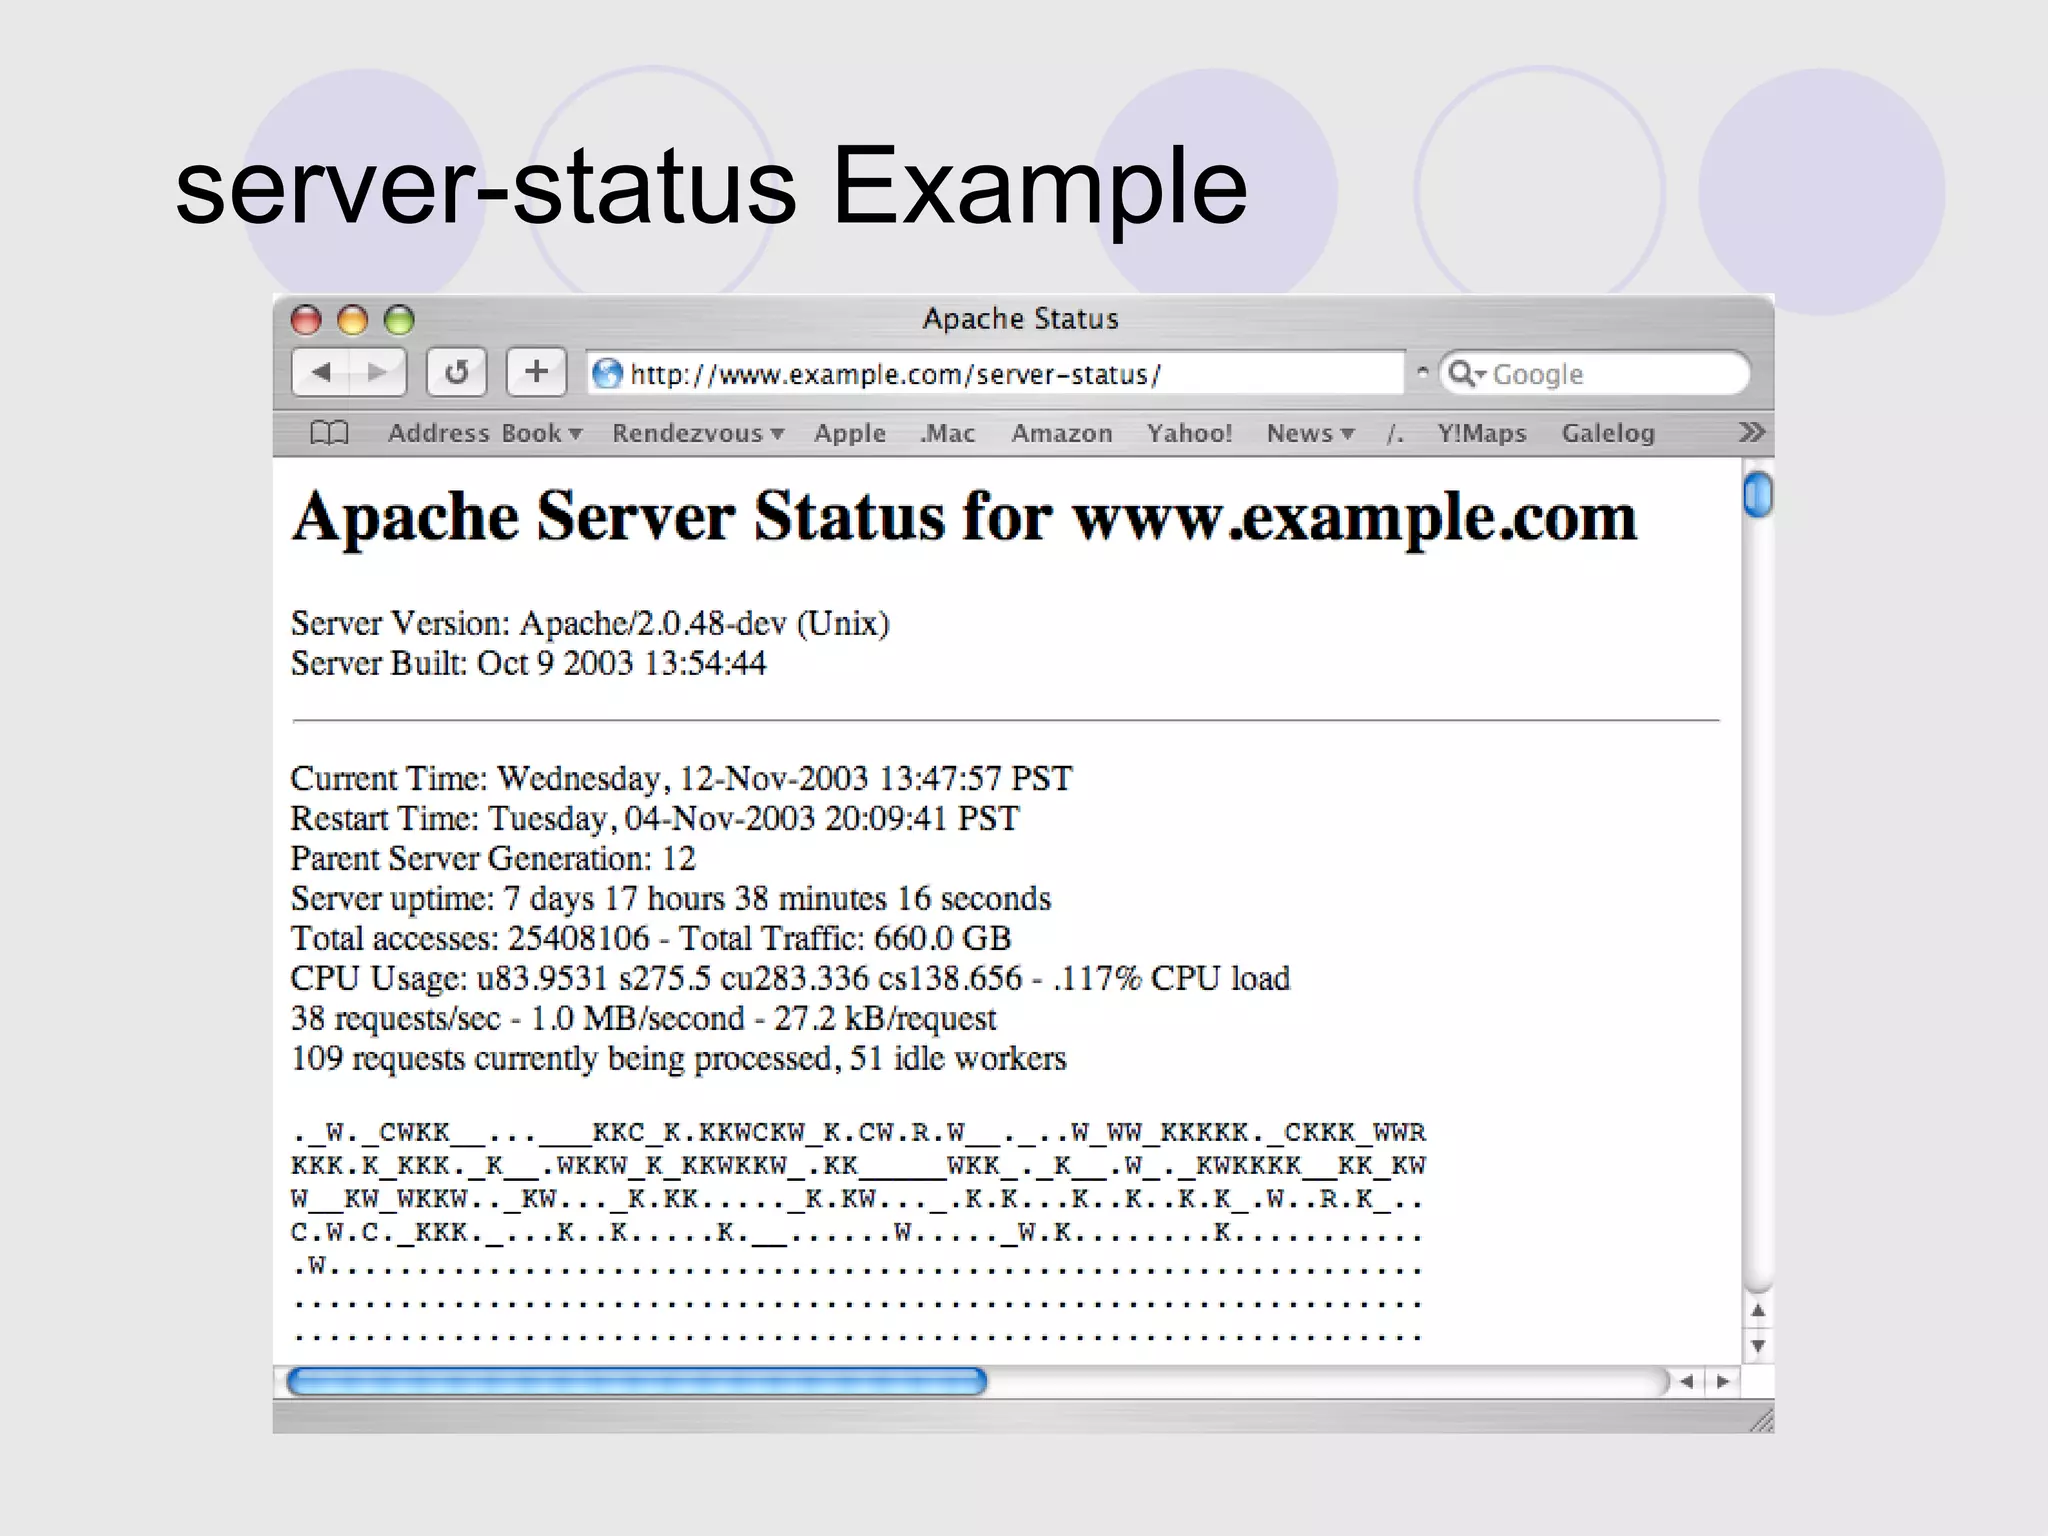This screenshot has height=1536, width=2048.
Task: Click the vertical scroll up arrow
Action: point(1758,1310)
